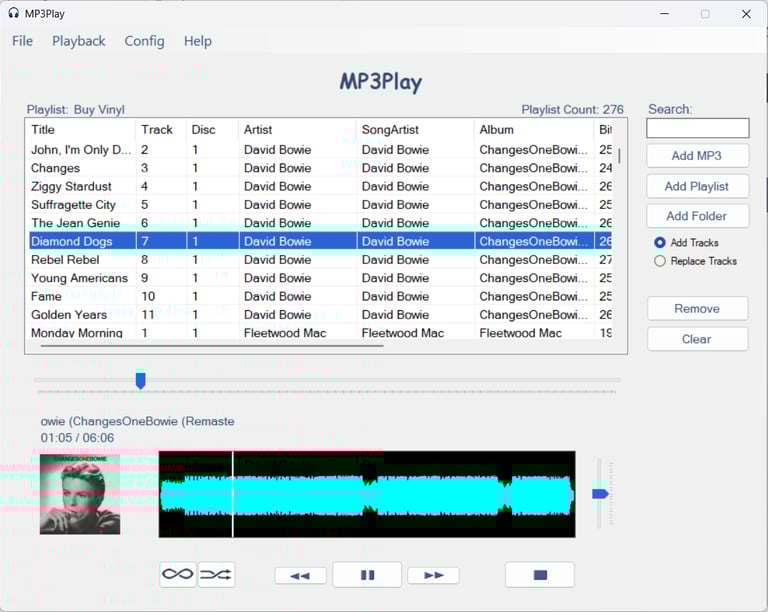Select the highlighted "Diamond Dogs" row
Screen dimensions: 768x612
321,241
